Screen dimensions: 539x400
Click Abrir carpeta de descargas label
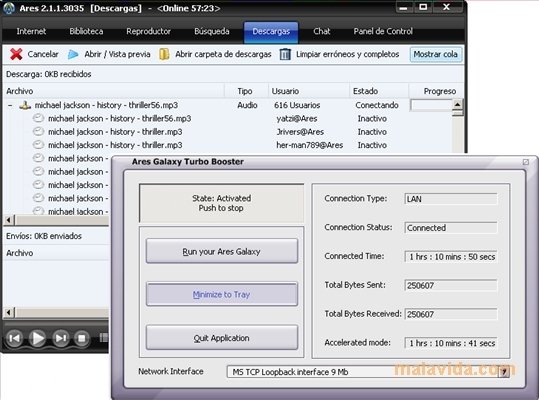[223, 54]
